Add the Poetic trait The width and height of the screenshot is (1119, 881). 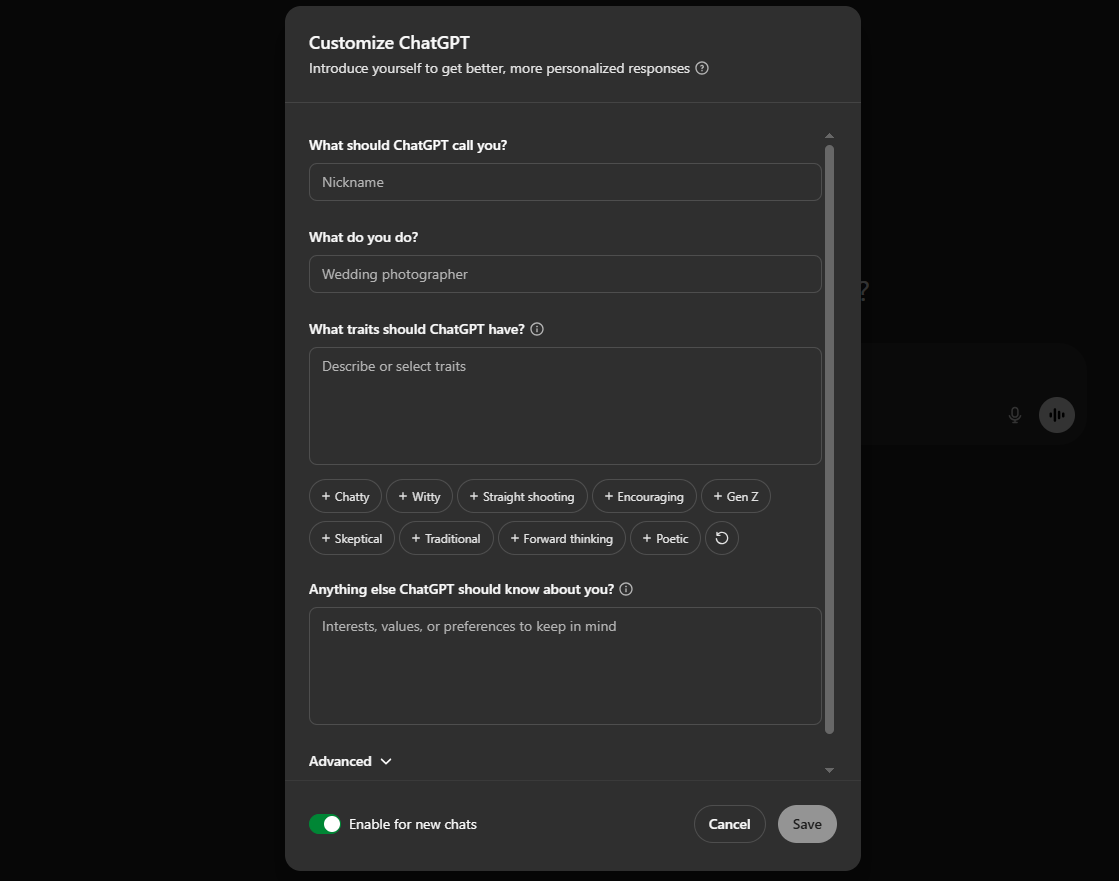click(665, 539)
